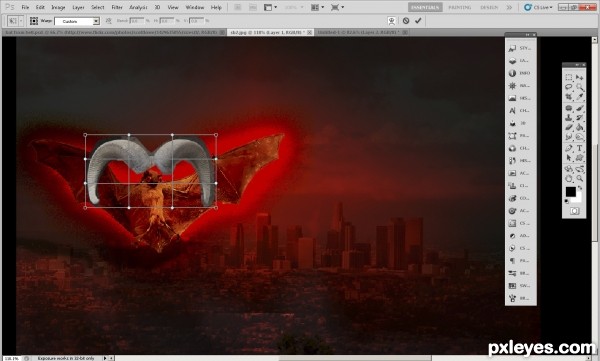This screenshot has height=361, width=600.
Task: Toggle reference point location grid
Action: point(34,21)
